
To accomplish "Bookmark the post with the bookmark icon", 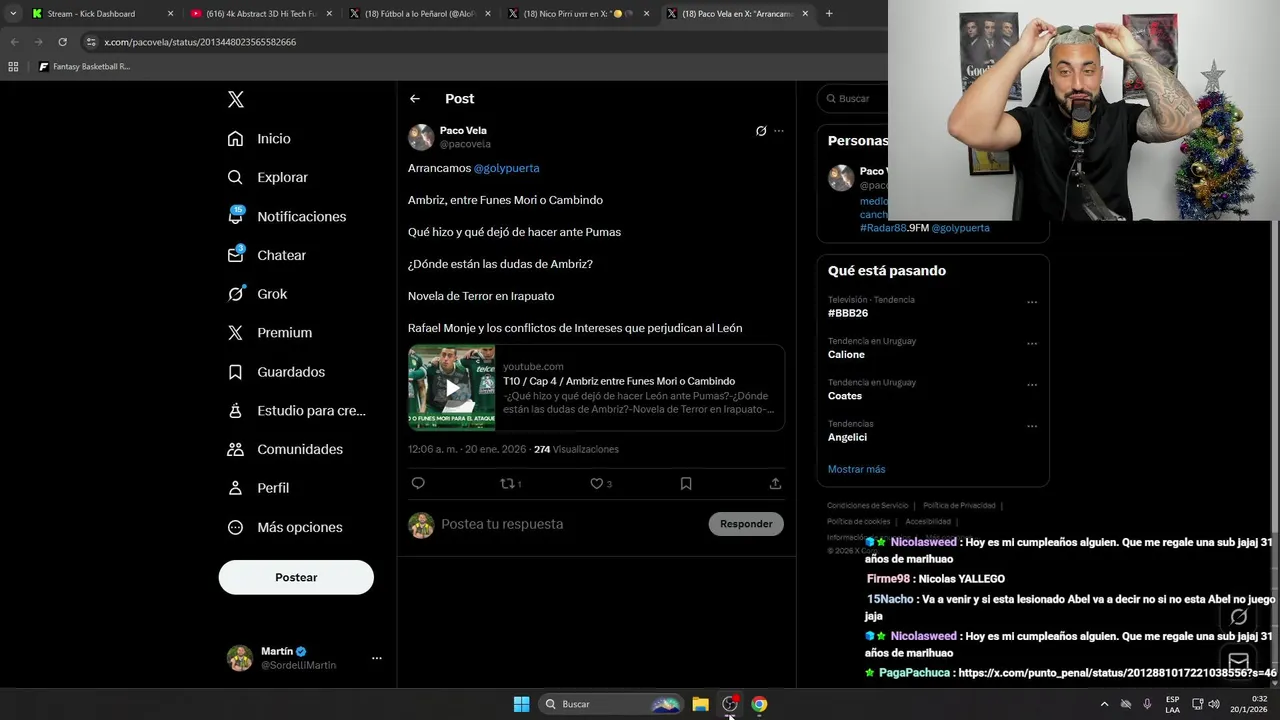I will [686, 483].
